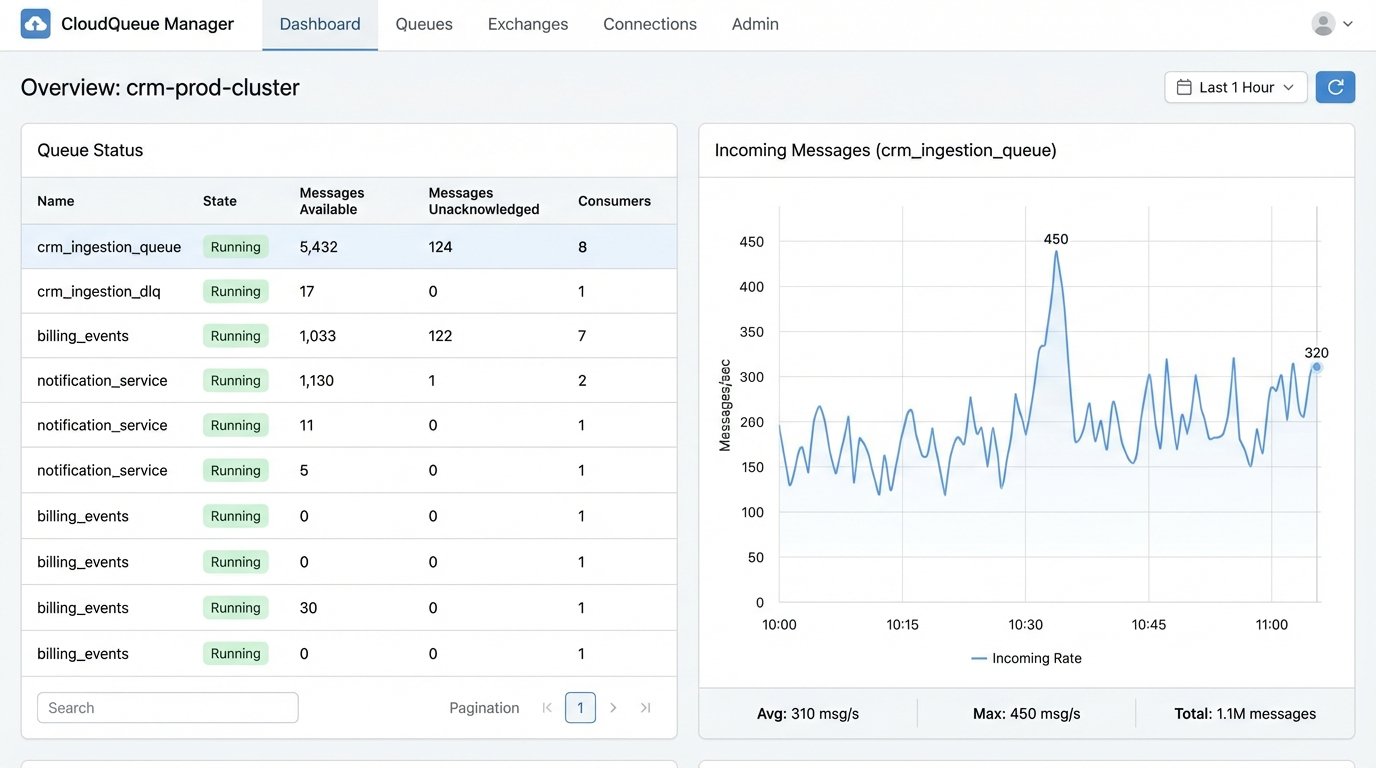
Task: Click the Search field in Queue Status
Action: (x=167, y=707)
